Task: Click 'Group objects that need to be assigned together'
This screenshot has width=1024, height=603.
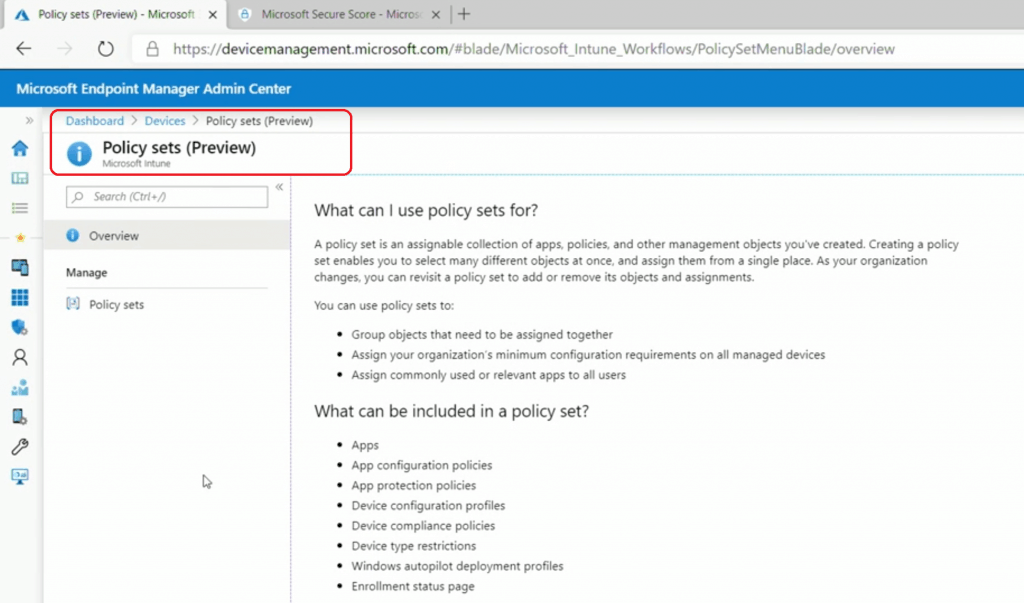Action: pos(482,334)
